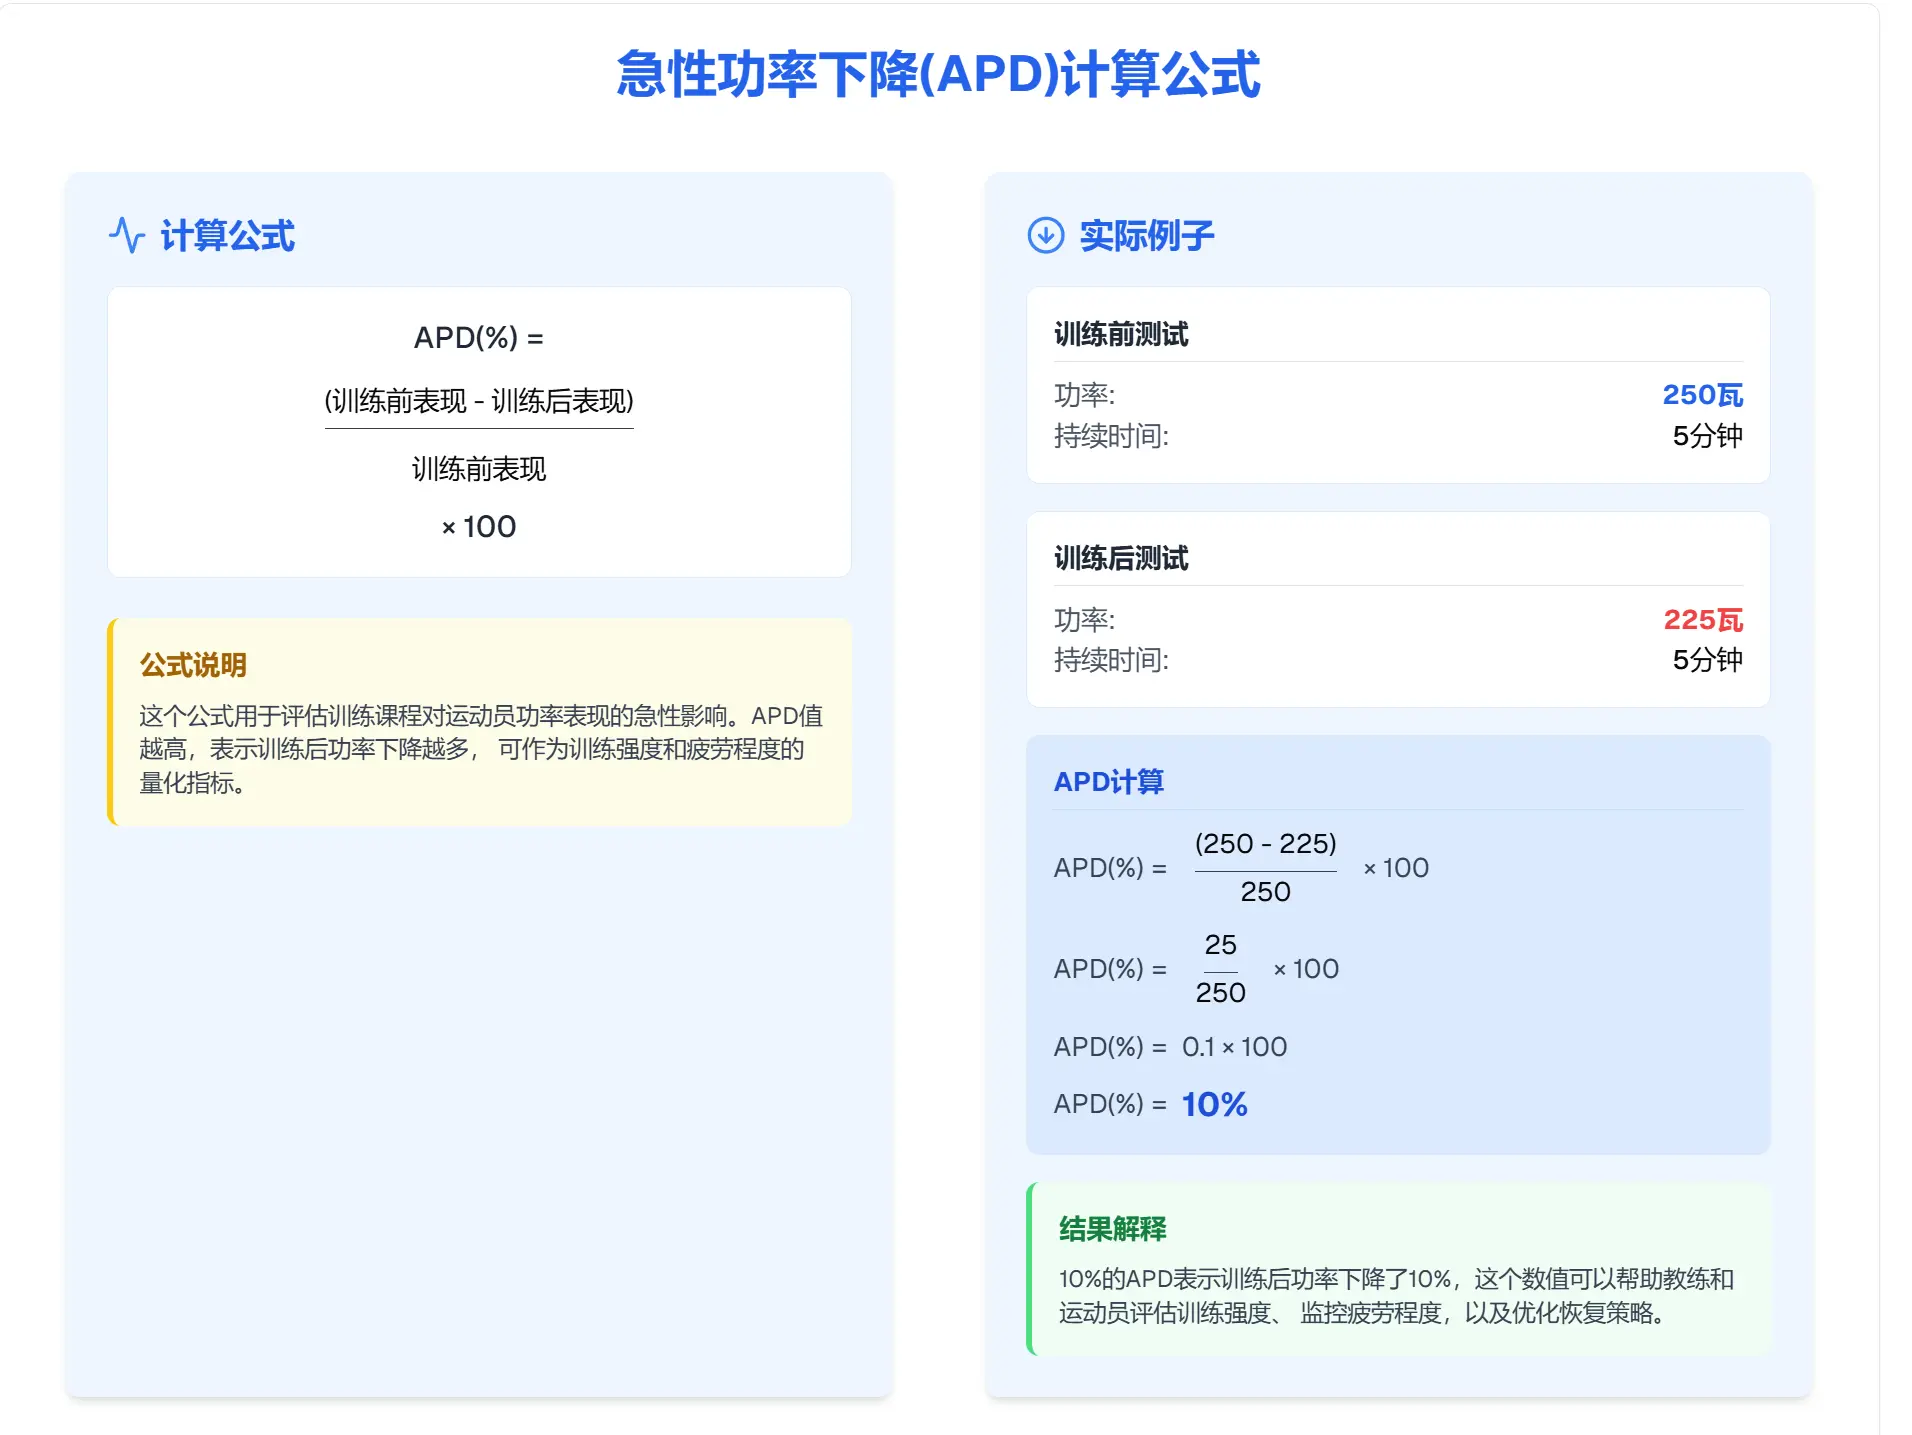Click the explanation paragraph starting 这个公式用于评估
This screenshot has width=1912, height=1435.
coord(481,749)
